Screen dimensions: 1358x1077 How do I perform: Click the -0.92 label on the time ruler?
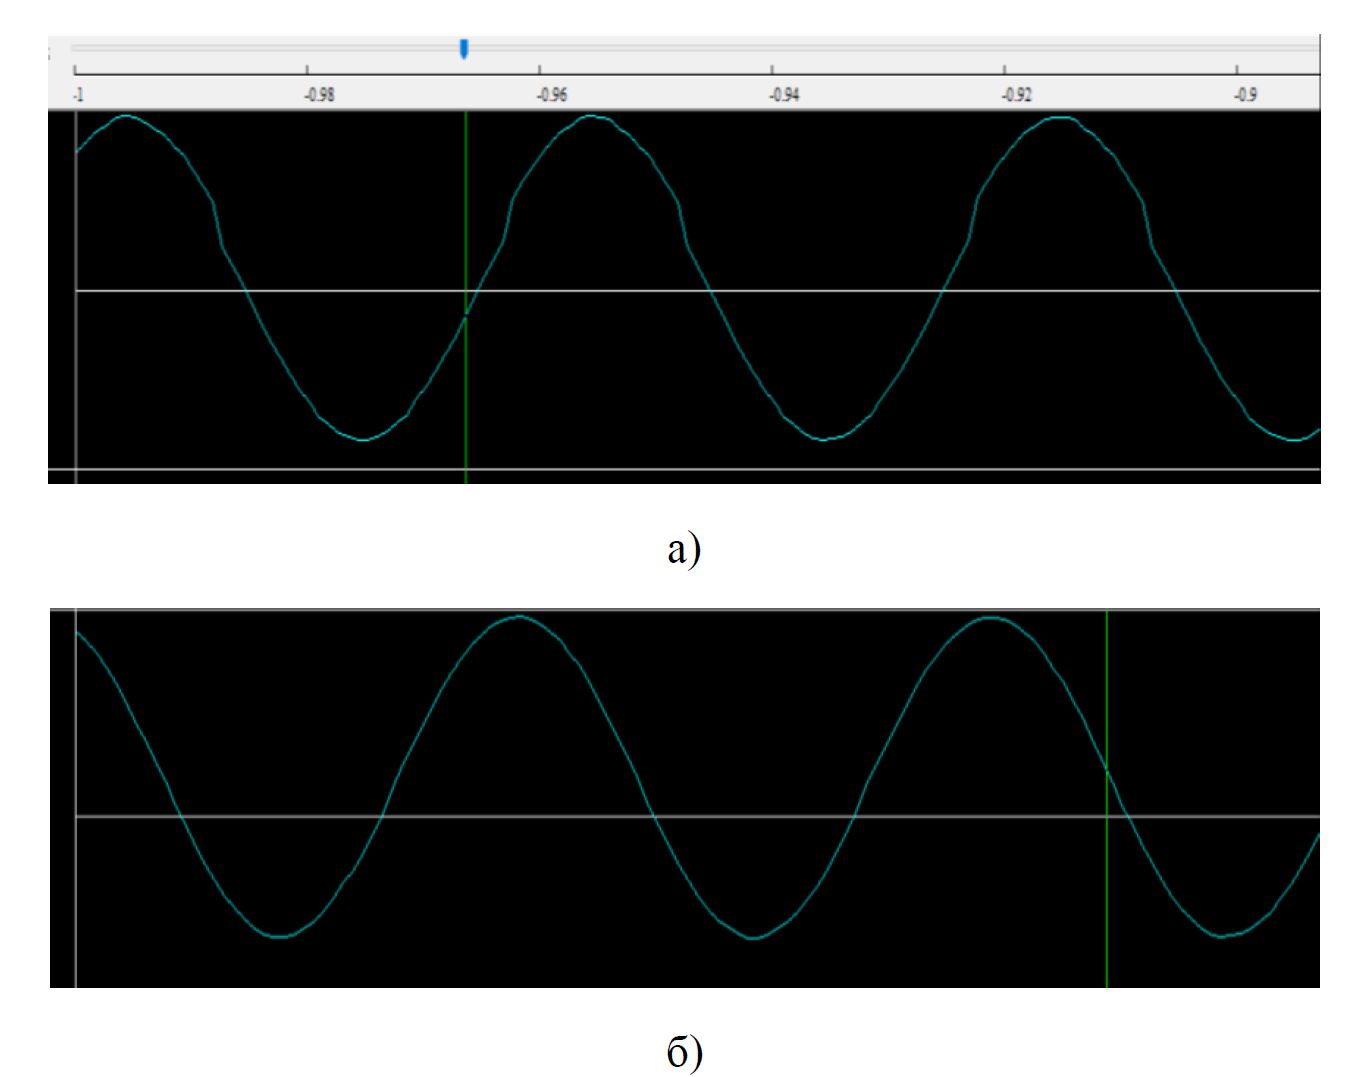1017,95
